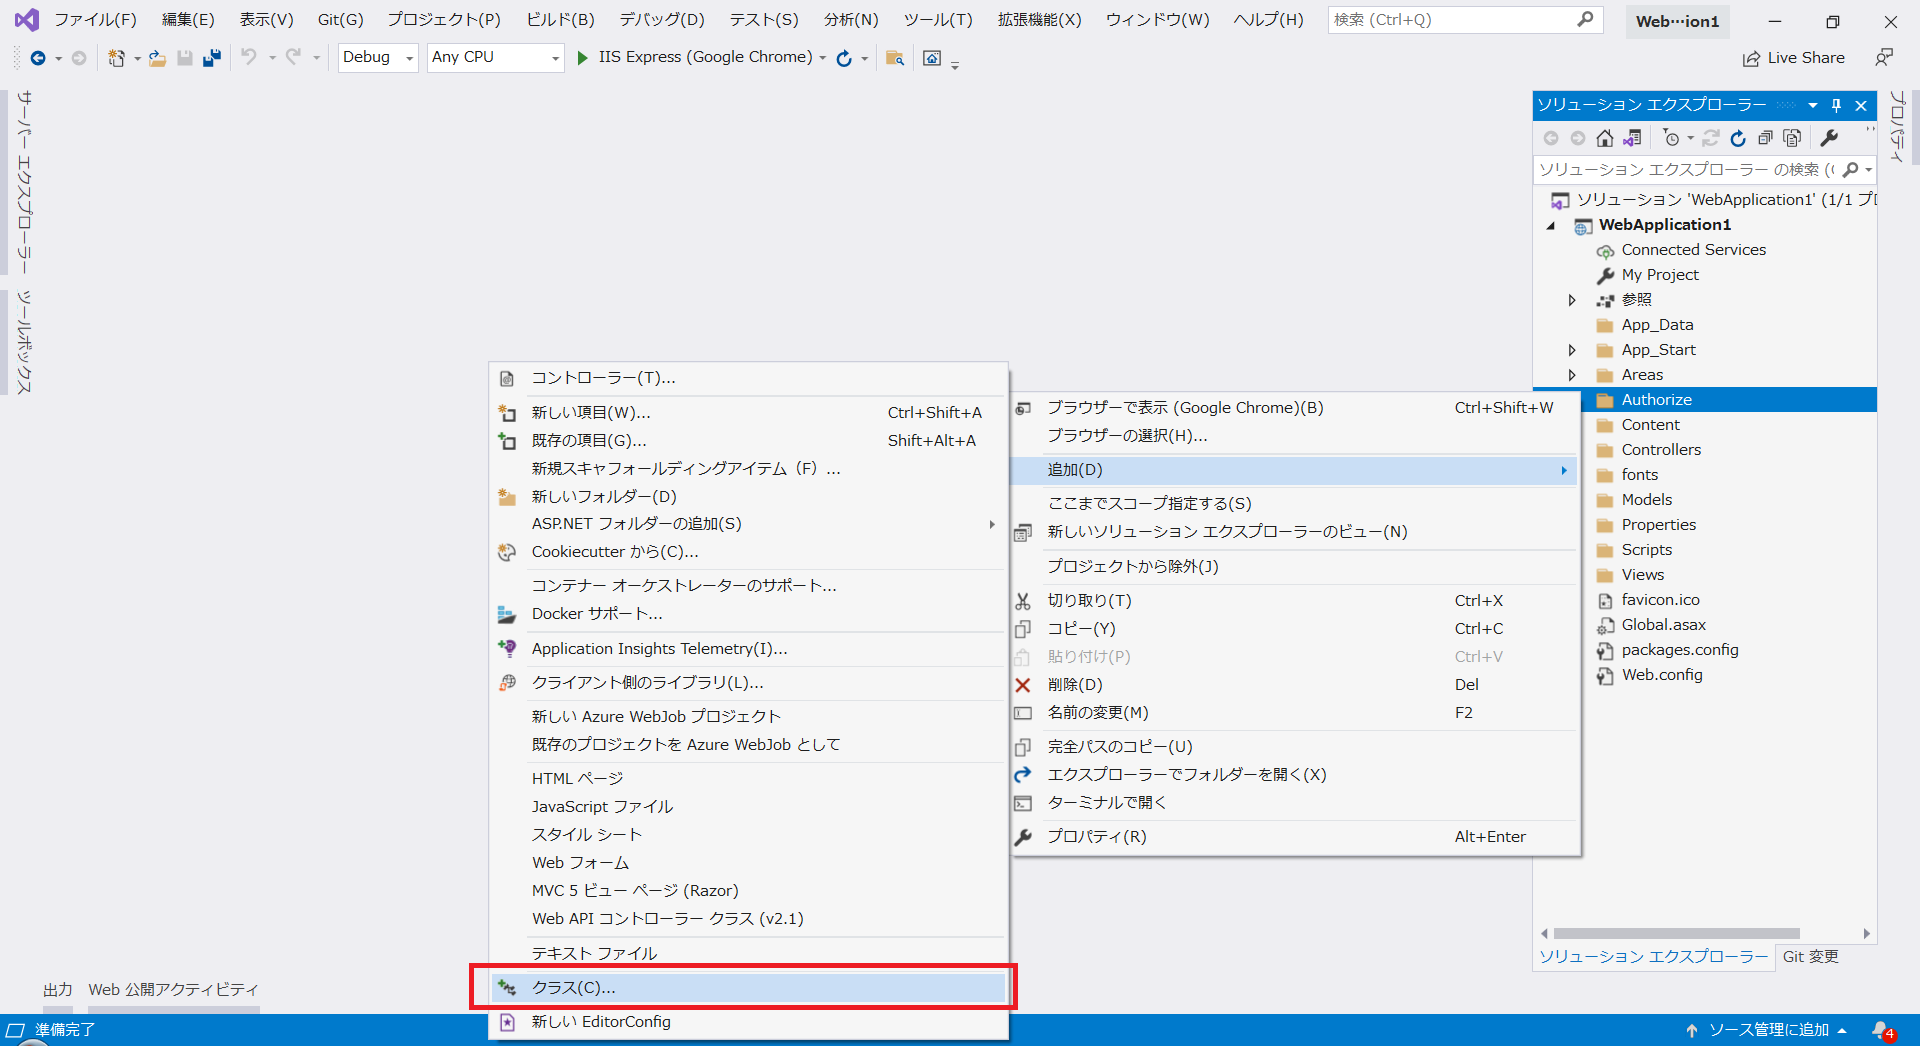Screen dimensions: 1920x1046
Task: Open Solution Explorer properties wrench icon
Action: [x=1831, y=139]
